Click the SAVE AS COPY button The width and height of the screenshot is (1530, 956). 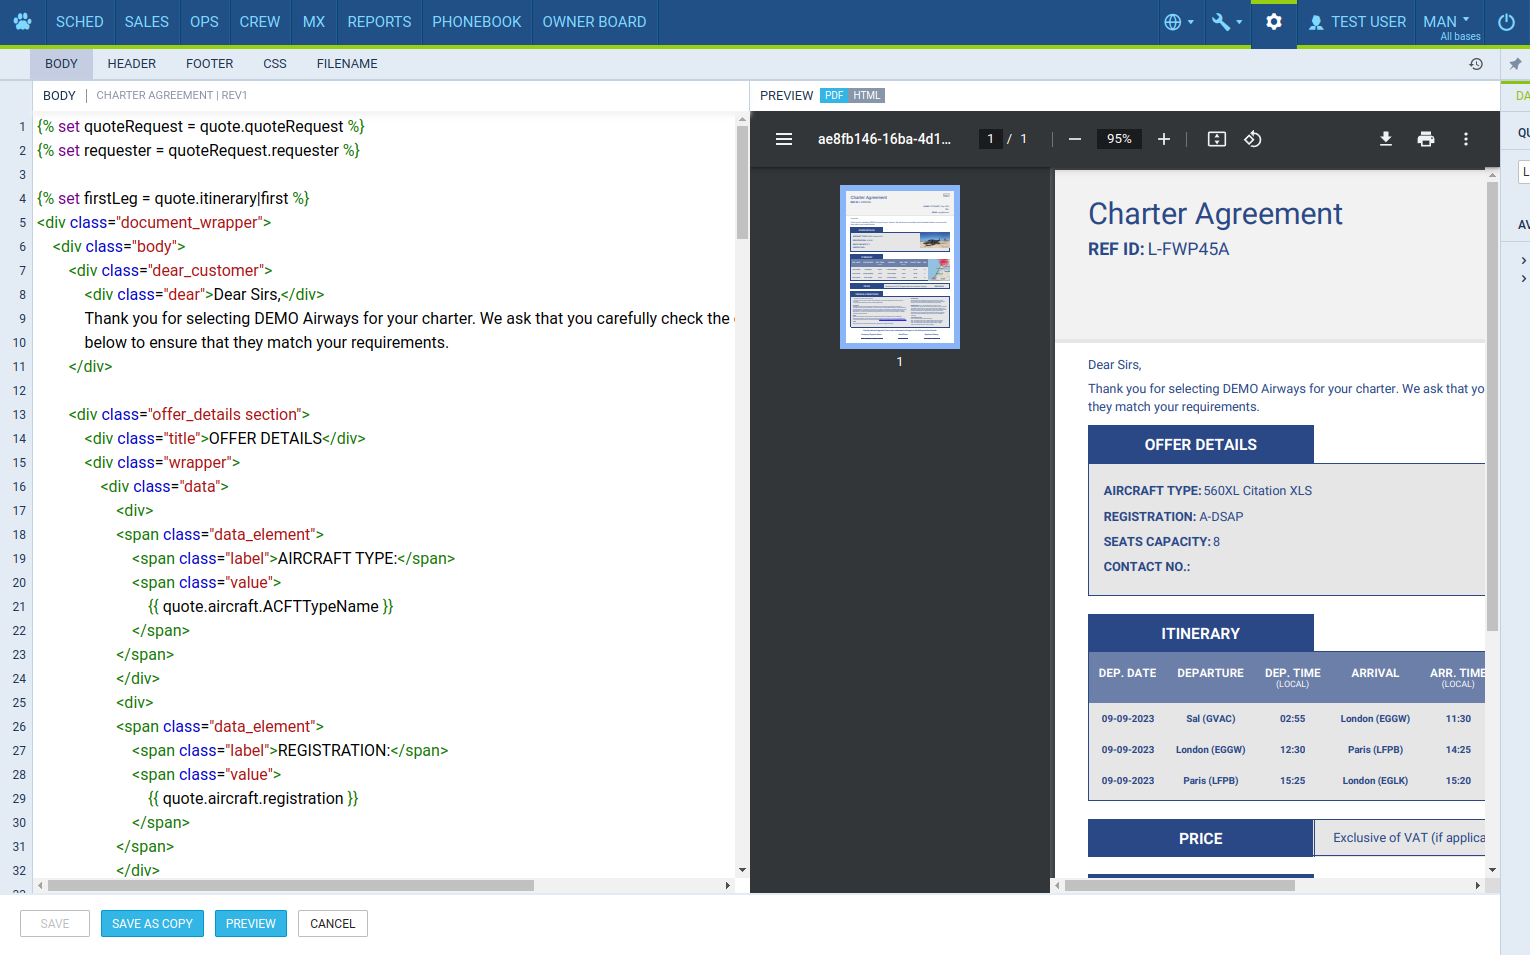click(x=152, y=924)
